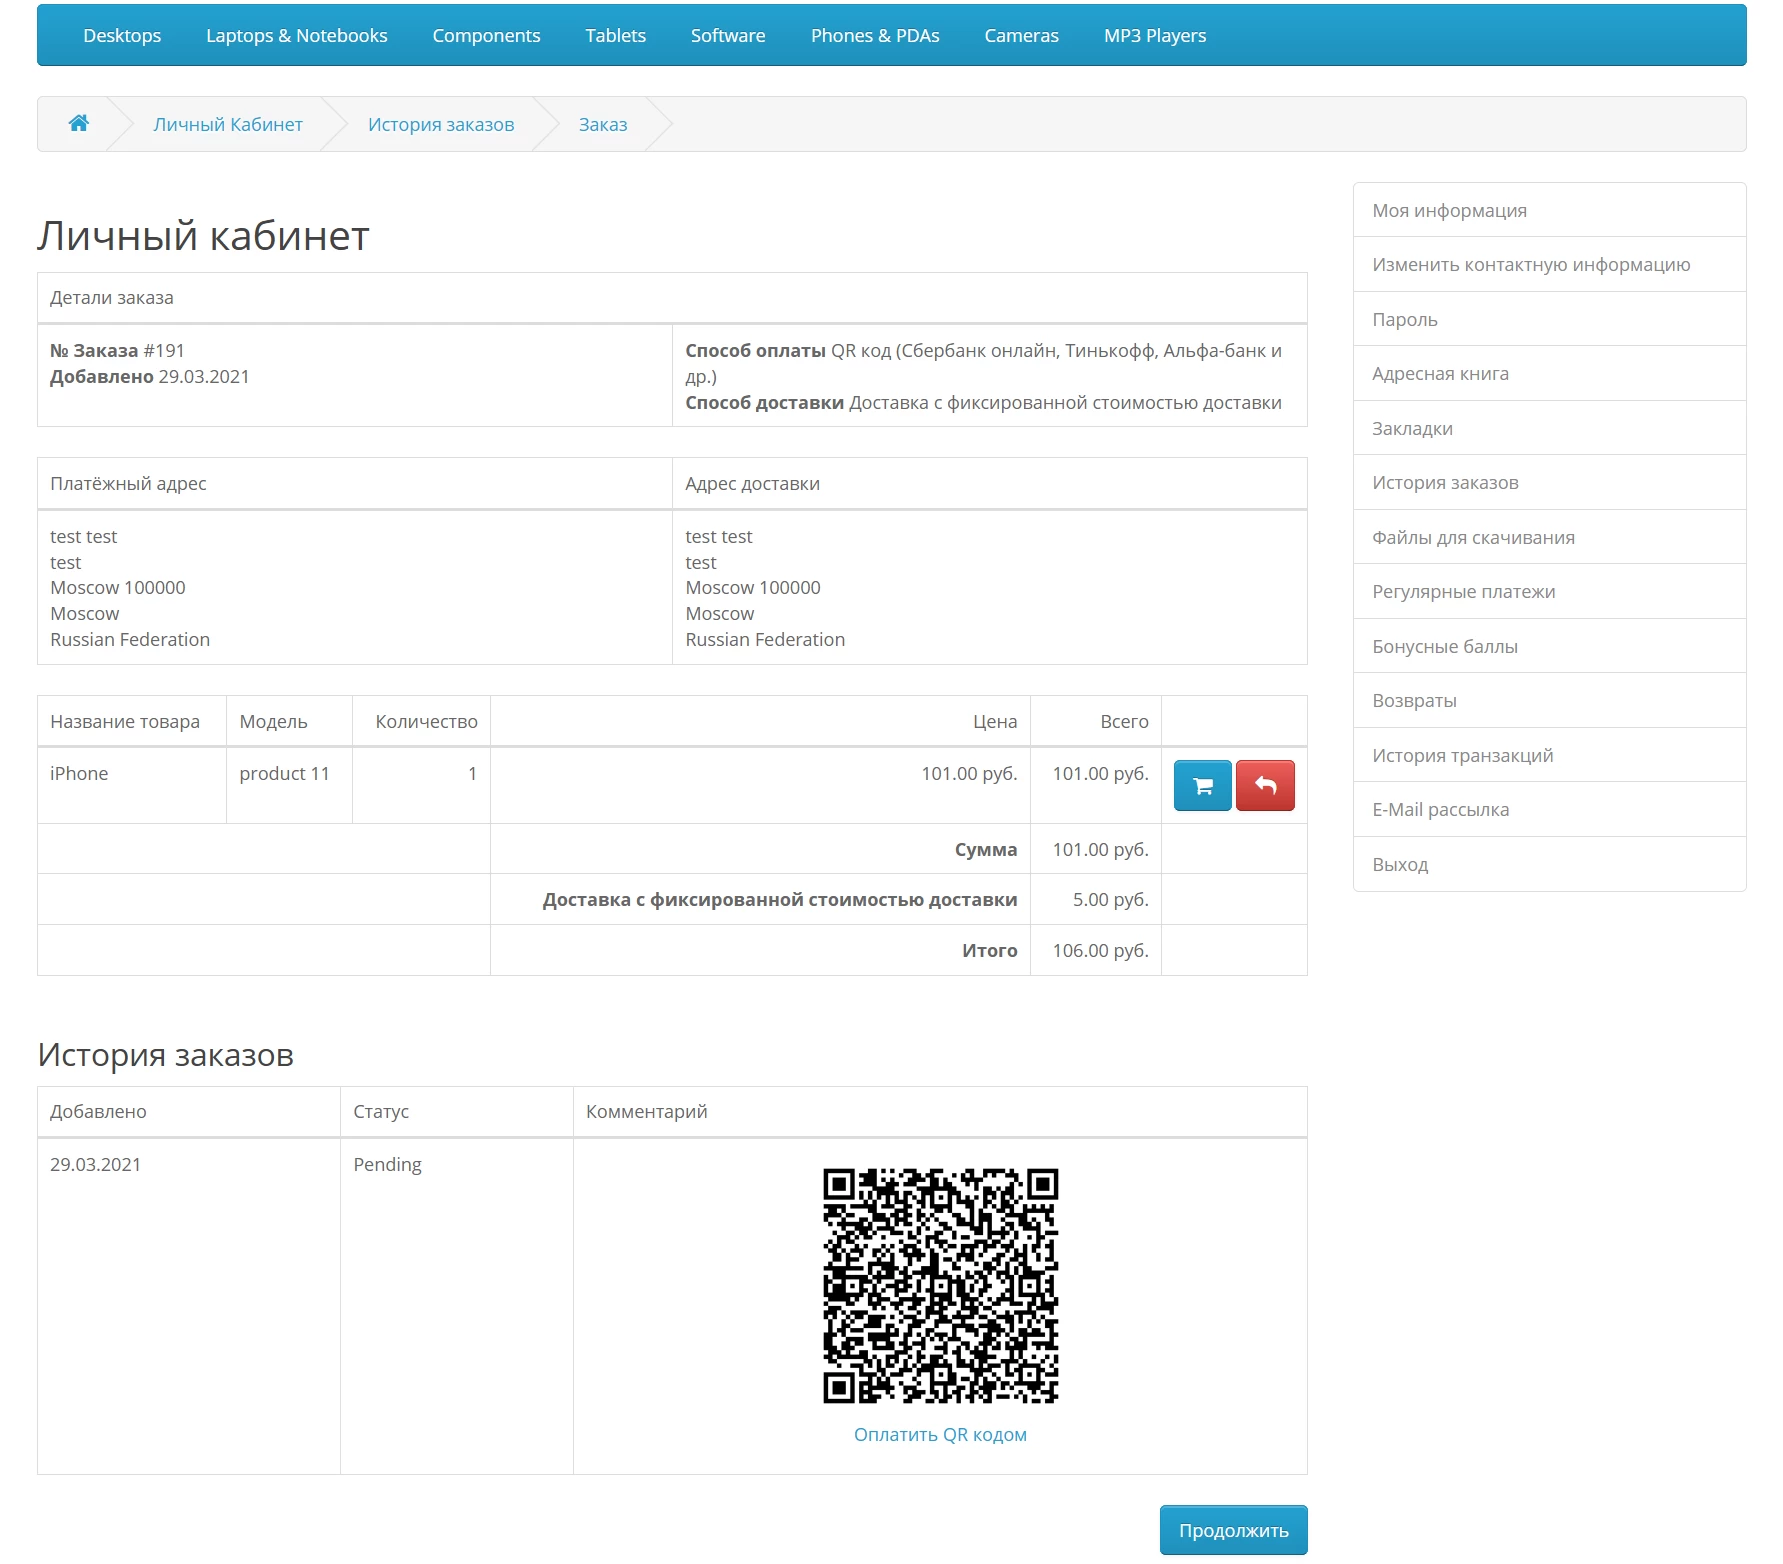Select the iPhone product name cell
The height and width of the screenshot is (1564, 1783).
[x=132, y=785]
